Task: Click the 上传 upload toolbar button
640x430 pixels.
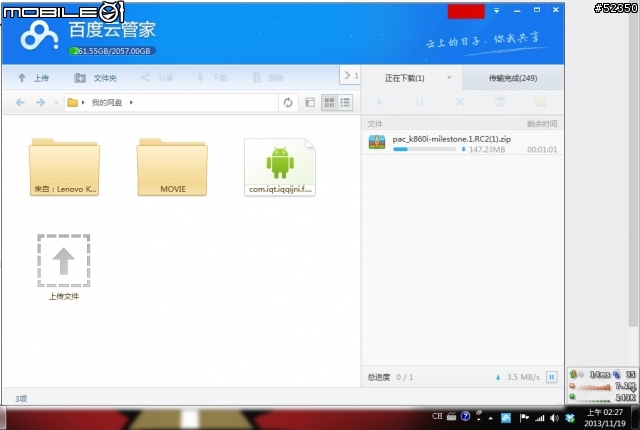Action: pyautogui.click(x=33, y=78)
